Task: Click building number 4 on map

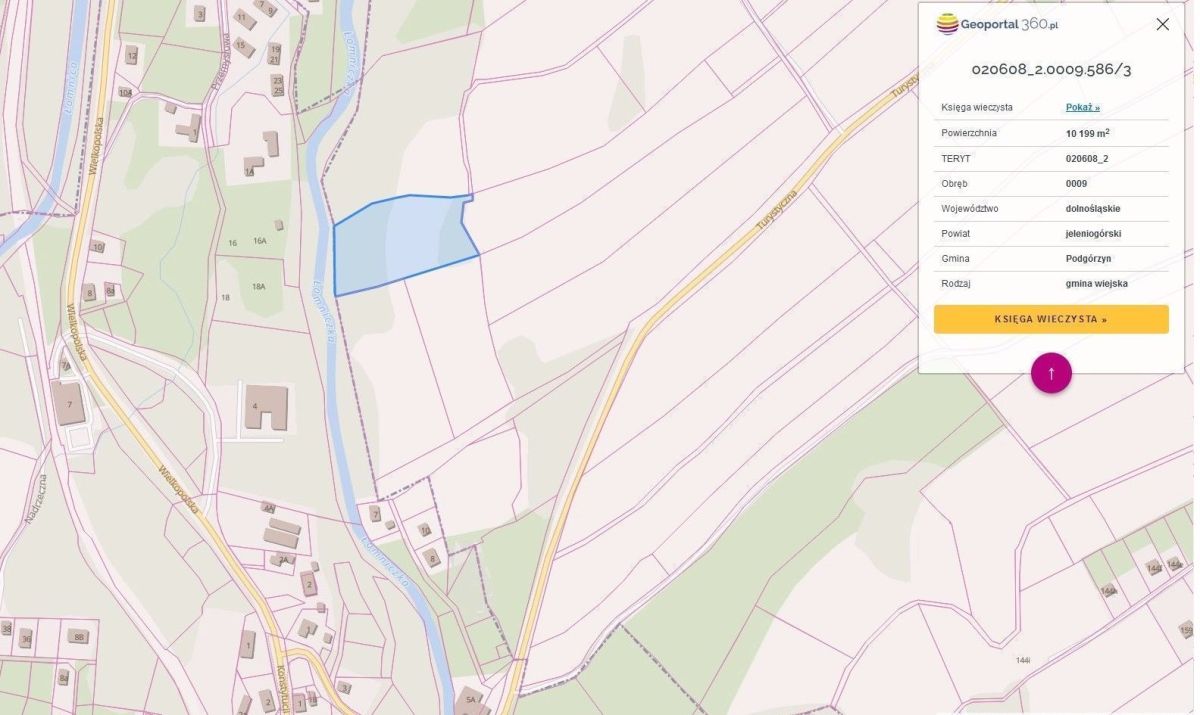Action: coord(266,406)
